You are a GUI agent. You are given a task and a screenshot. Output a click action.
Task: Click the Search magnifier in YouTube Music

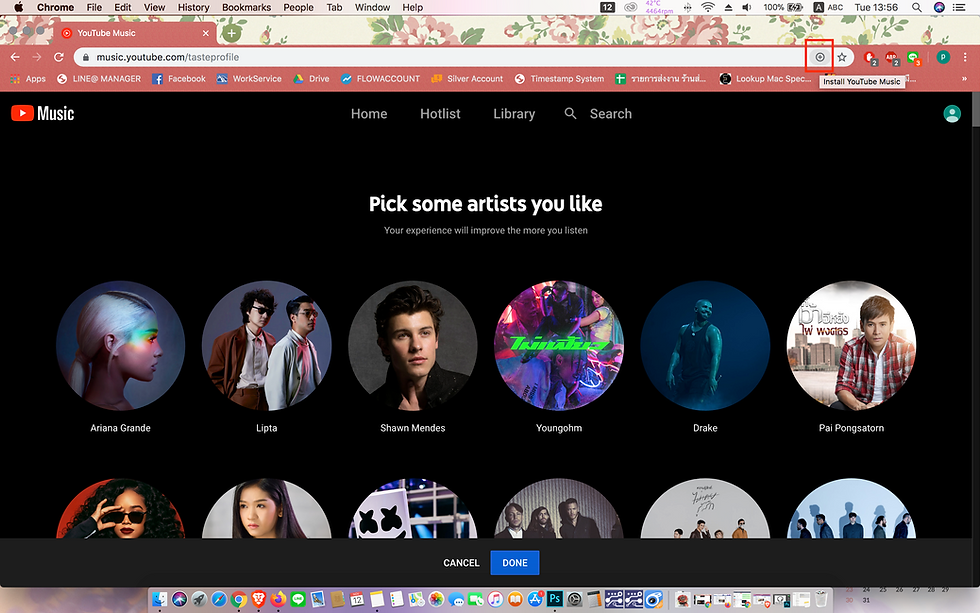(x=570, y=113)
